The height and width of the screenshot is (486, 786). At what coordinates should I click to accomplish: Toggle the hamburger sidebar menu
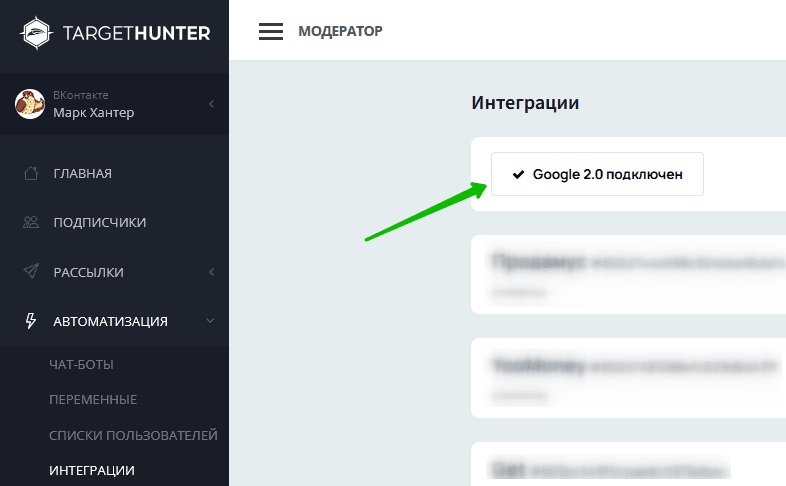[271, 31]
